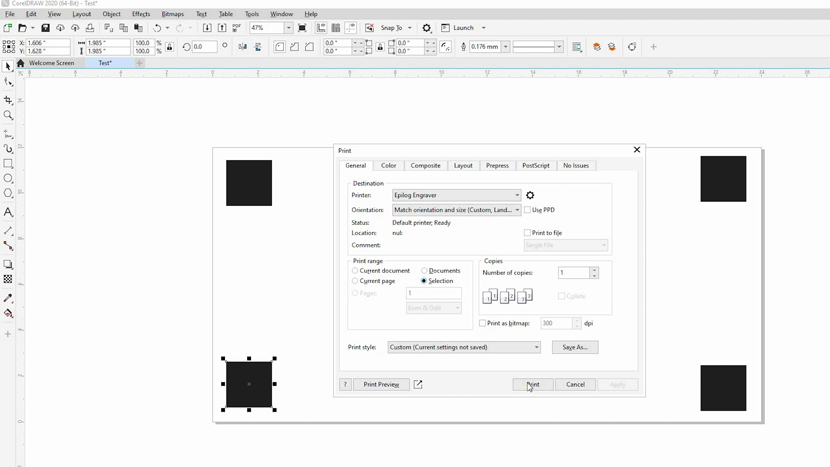Check the Print to file option
Image resolution: width=830 pixels, height=467 pixels.
(528, 233)
